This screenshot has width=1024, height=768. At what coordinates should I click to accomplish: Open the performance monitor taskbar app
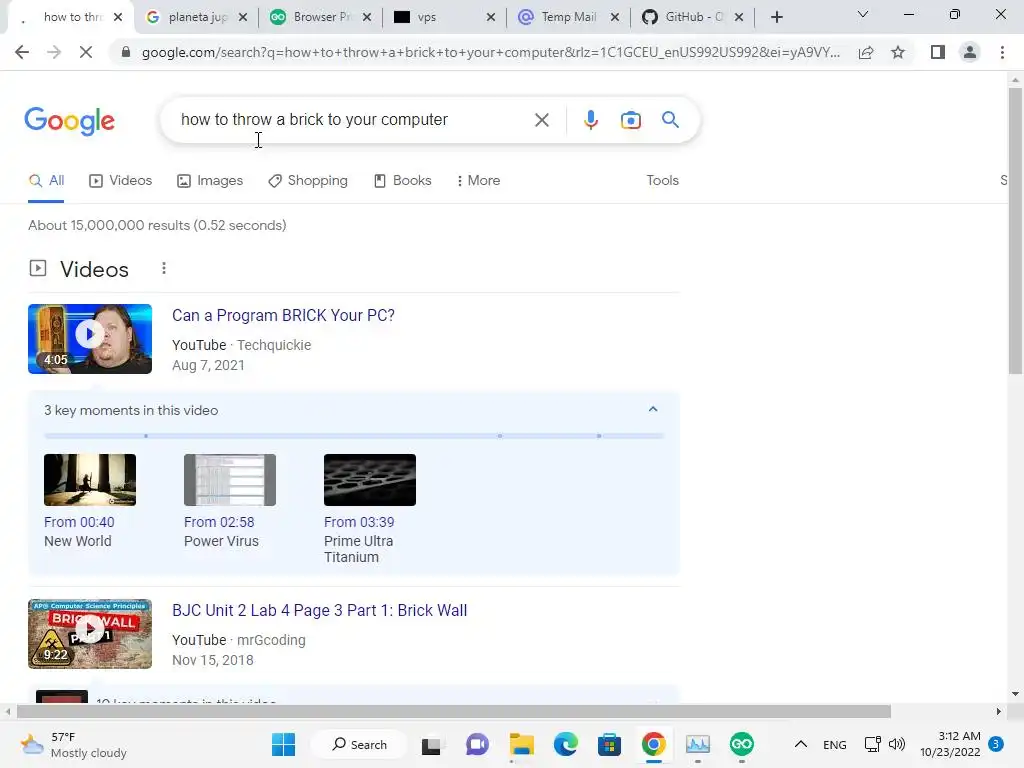(697, 744)
